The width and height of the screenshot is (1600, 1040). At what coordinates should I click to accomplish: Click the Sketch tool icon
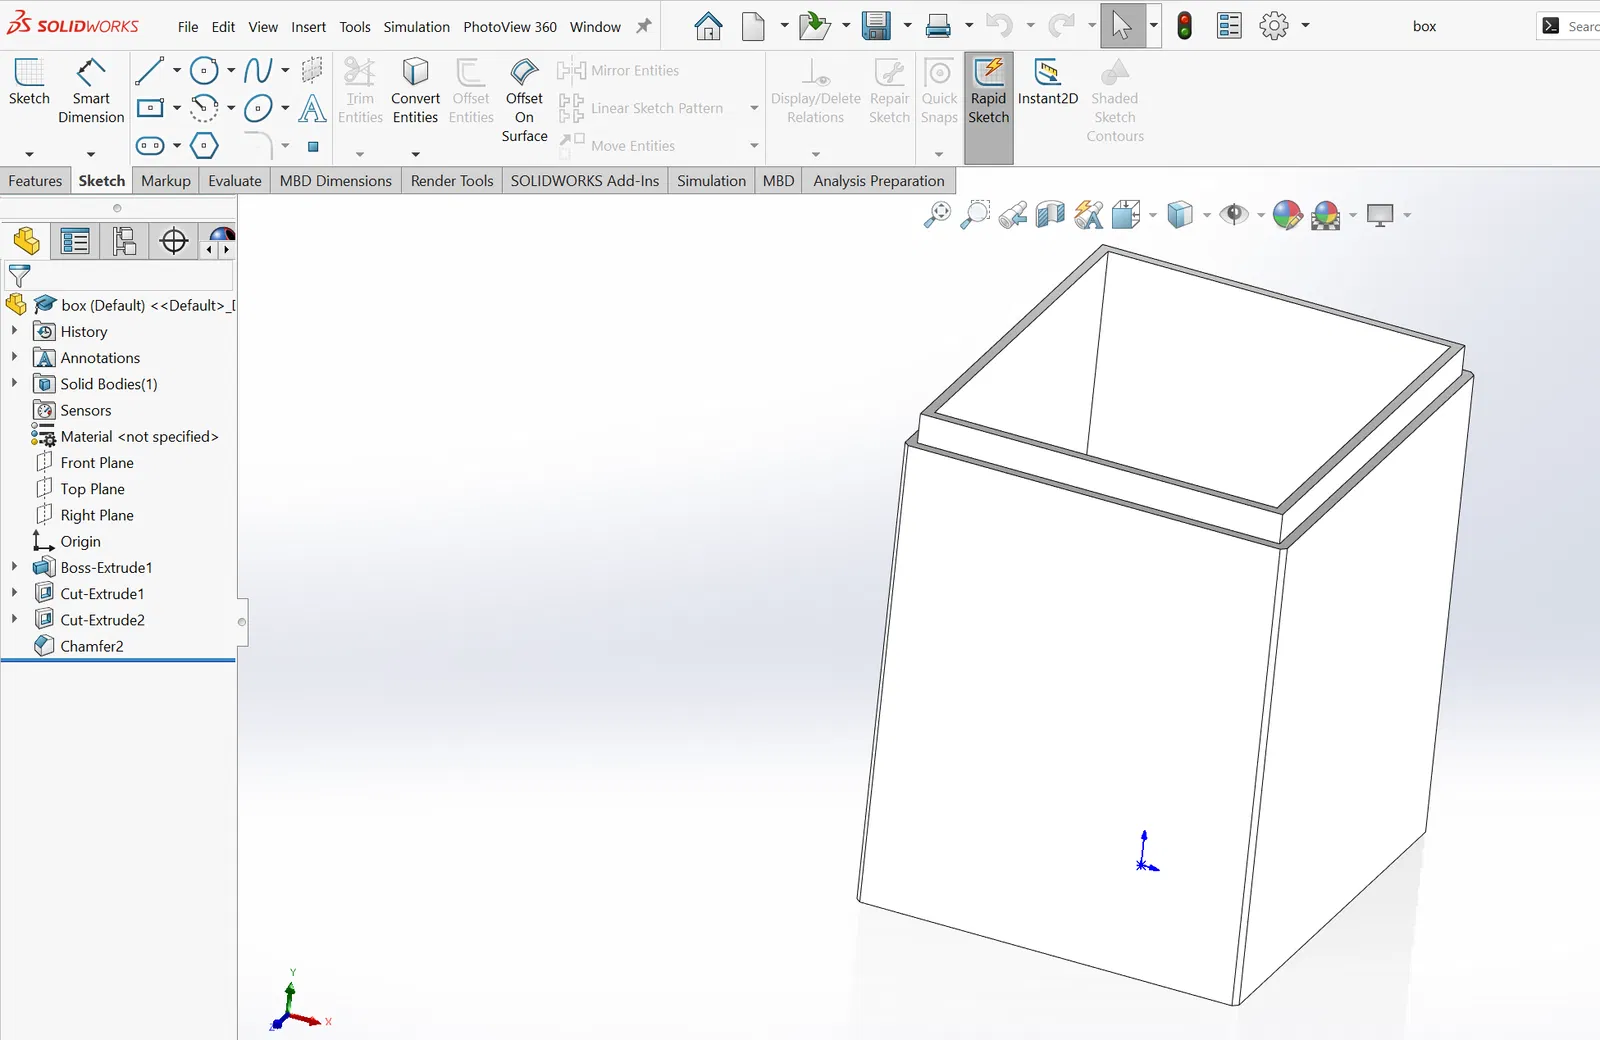tap(29, 81)
